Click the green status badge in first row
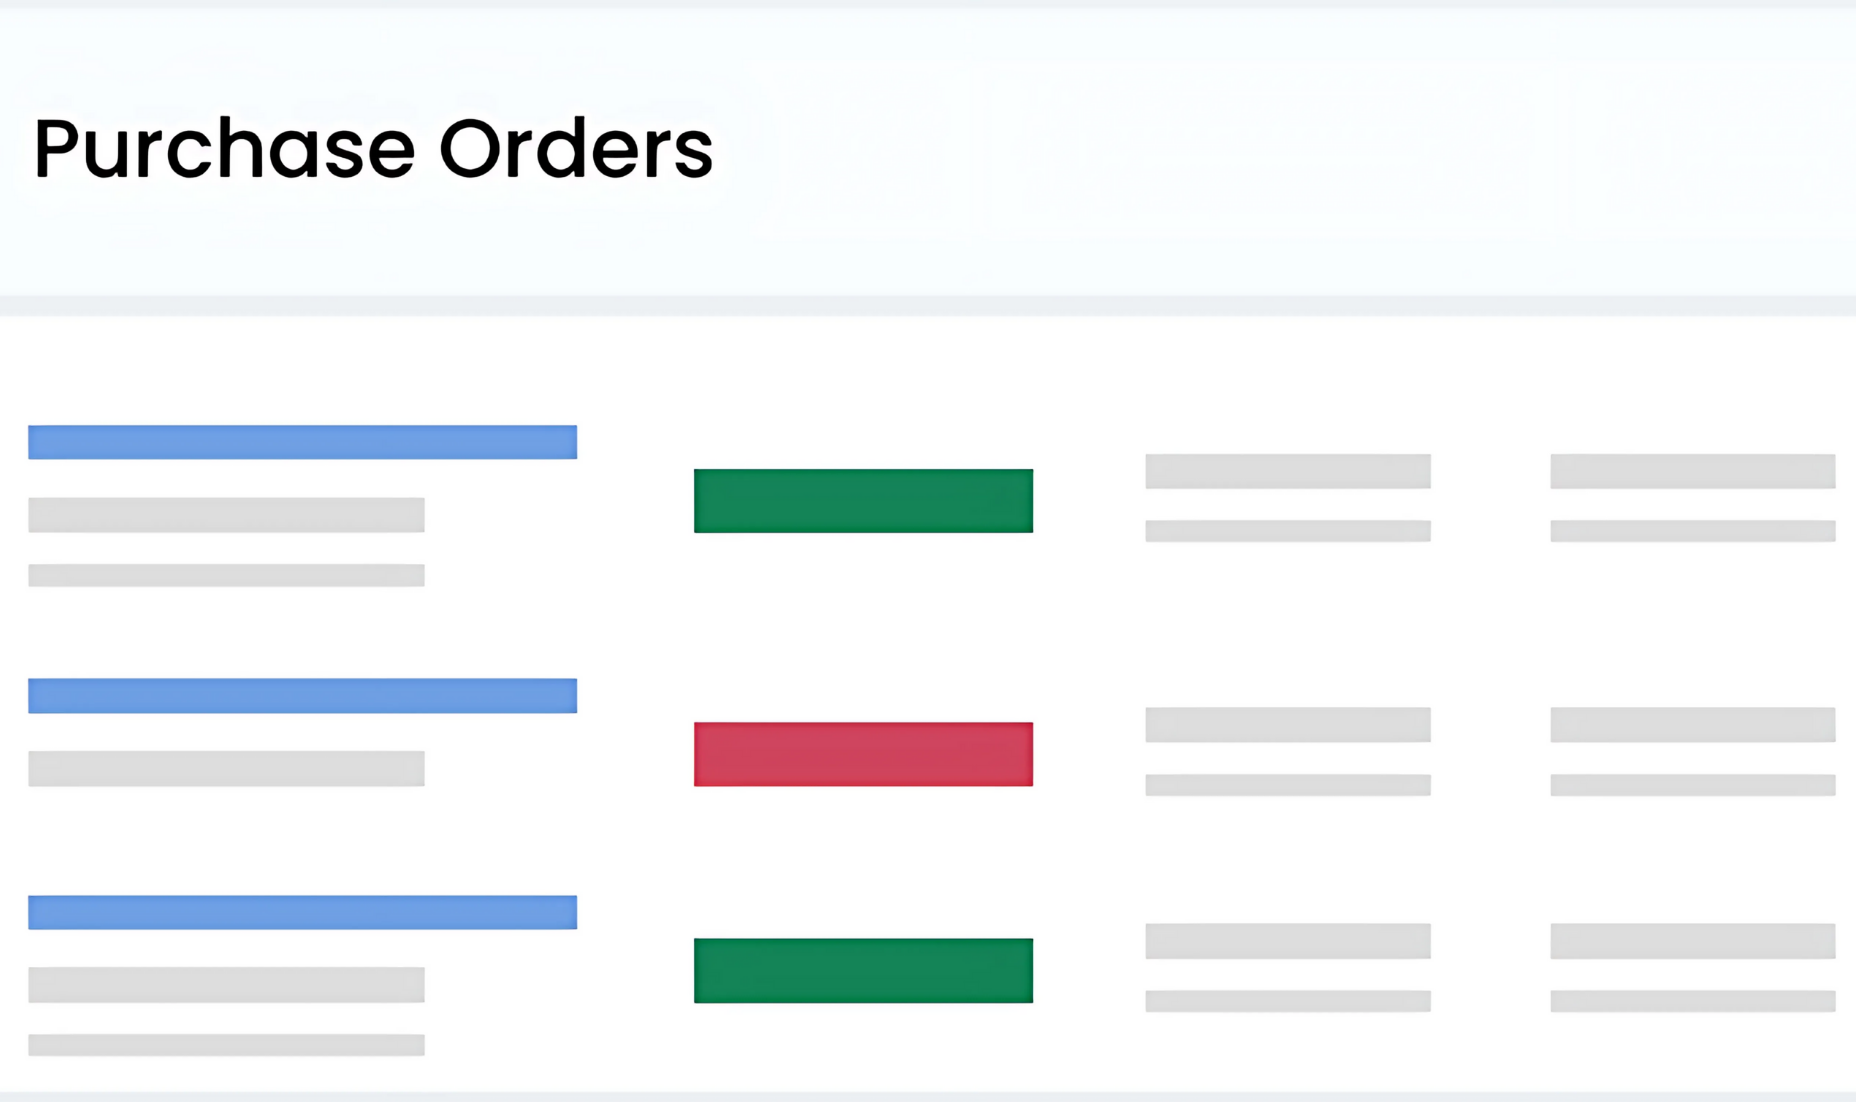 863,500
